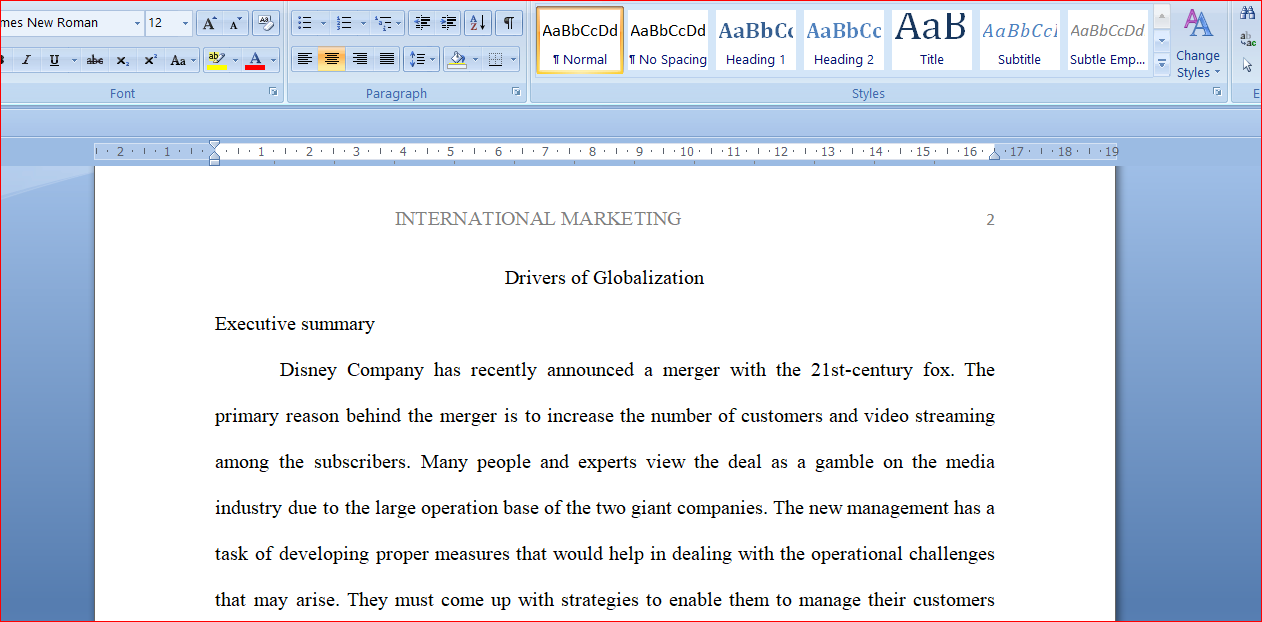Click the Shading paint bucket
The image size is (1262, 622).
(457, 60)
